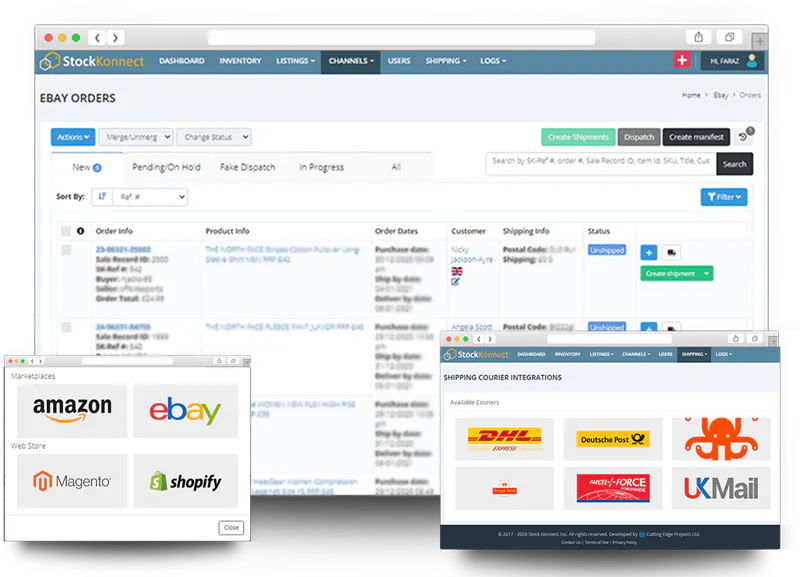Click the Dispatch button
Viewport: 800px width, 577px height.
(x=639, y=137)
